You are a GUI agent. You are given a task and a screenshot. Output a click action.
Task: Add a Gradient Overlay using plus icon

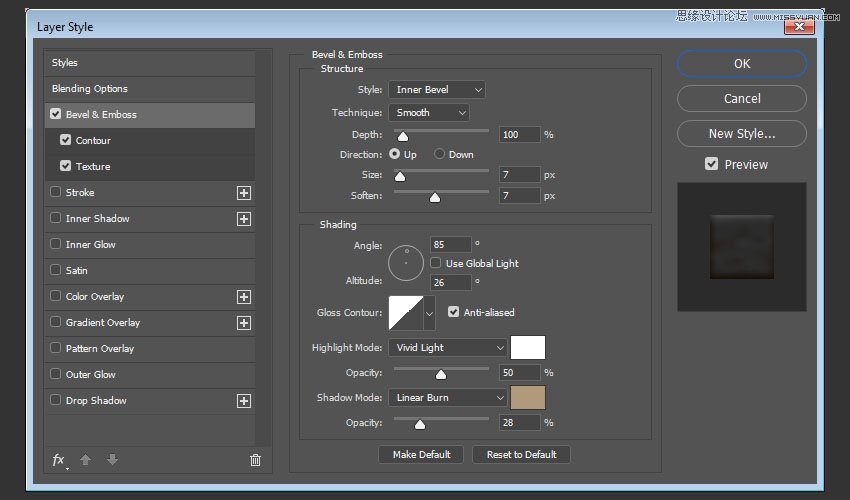pyautogui.click(x=243, y=323)
